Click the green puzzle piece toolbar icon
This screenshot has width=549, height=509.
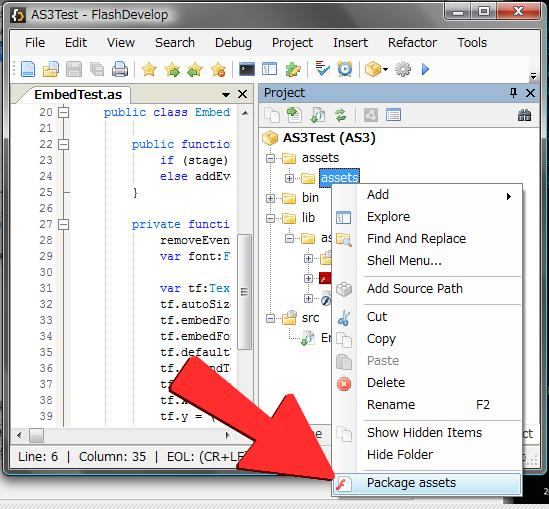pyautogui.click(x=293, y=69)
